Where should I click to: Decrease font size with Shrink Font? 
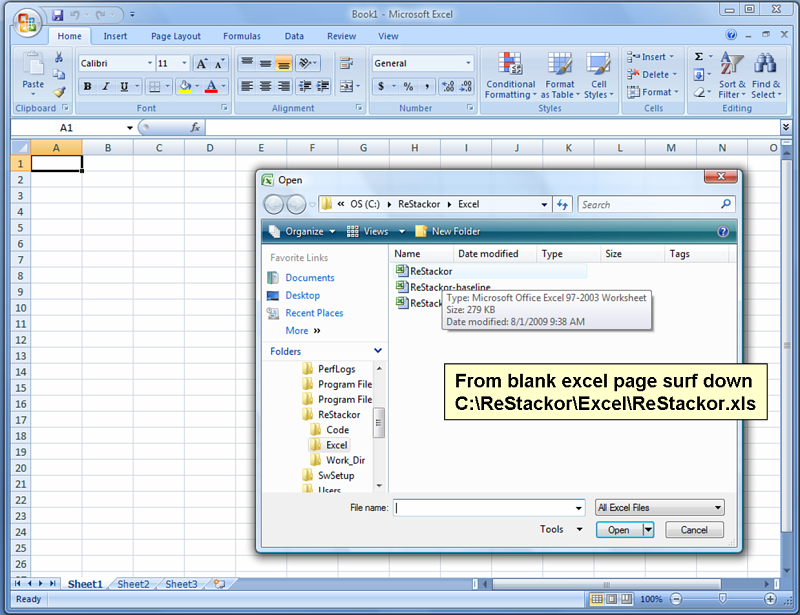point(219,63)
